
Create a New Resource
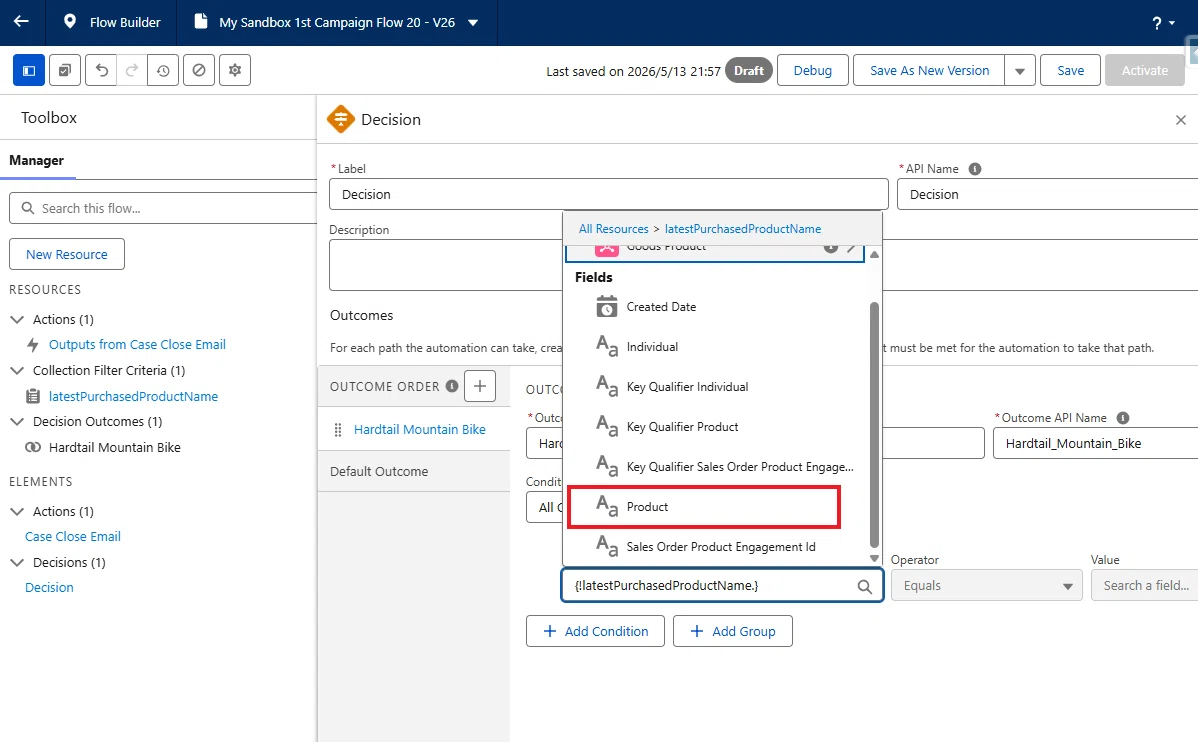tap(66, 254)
